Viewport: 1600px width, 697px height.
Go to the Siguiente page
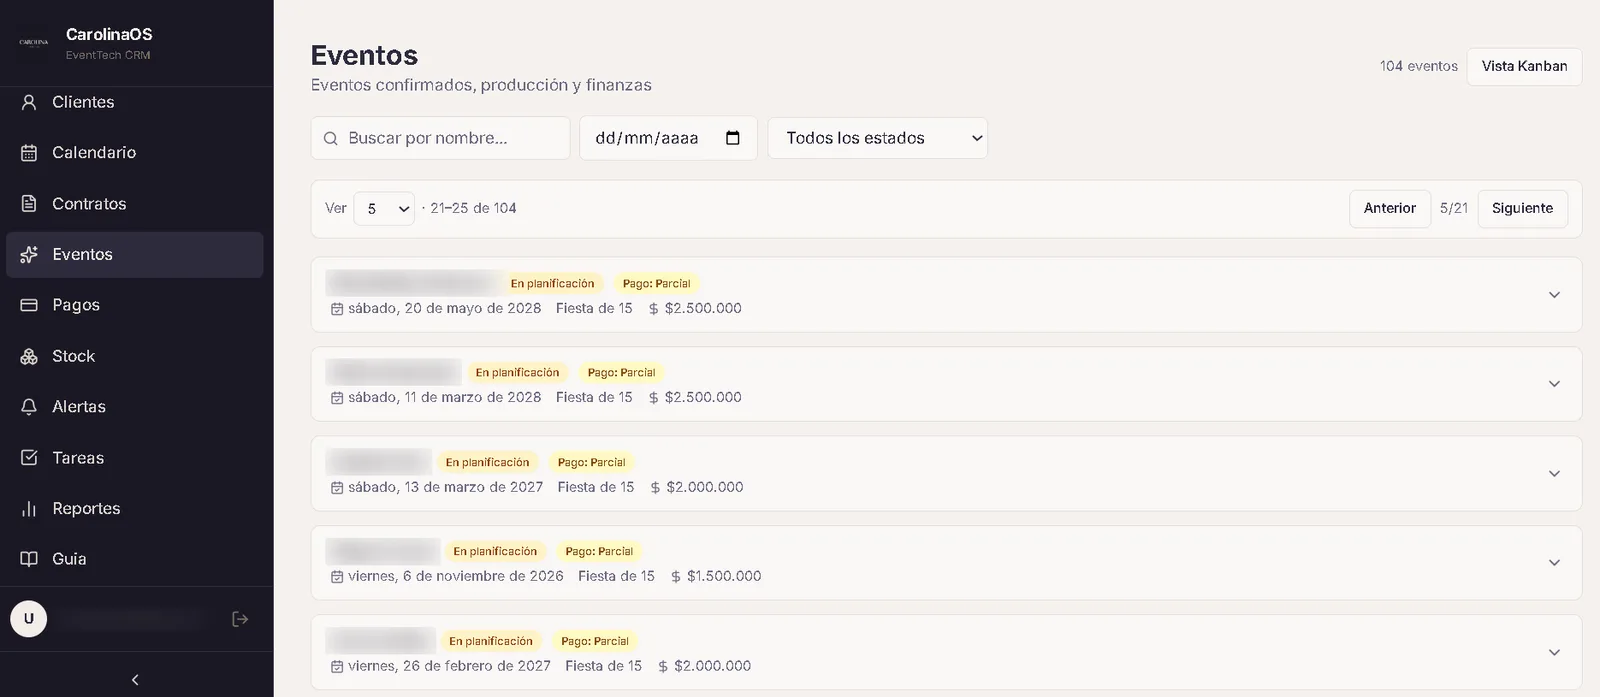pos(1522,209)
